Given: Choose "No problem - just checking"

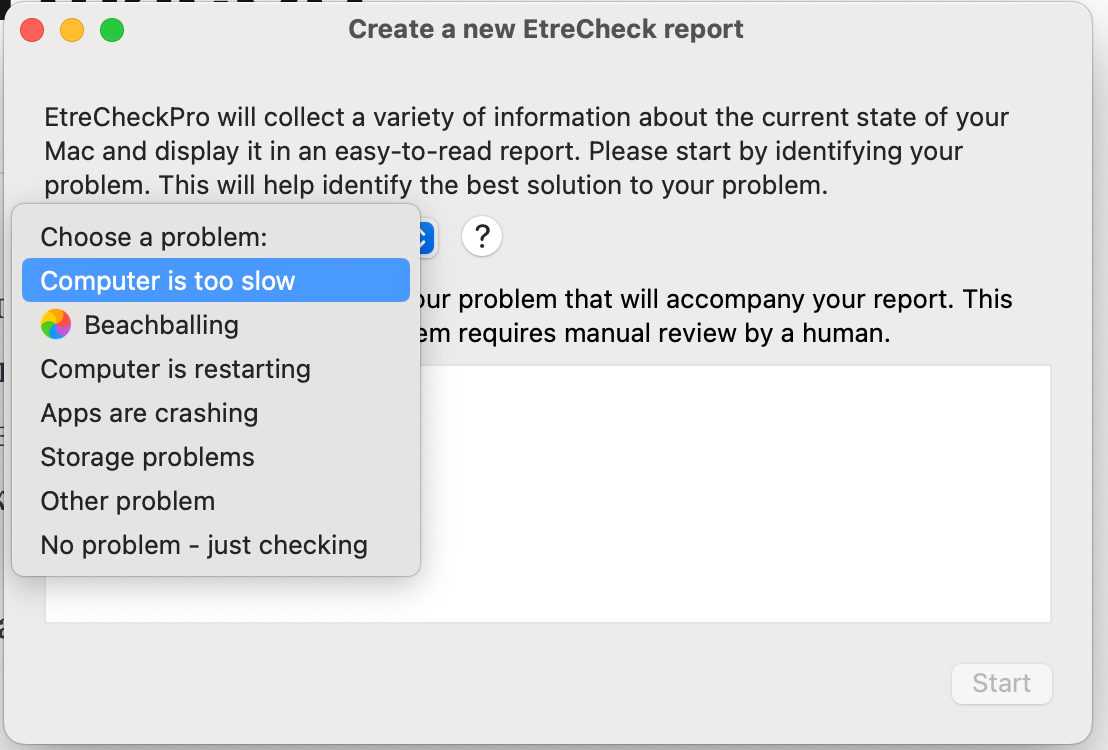Looking at the screenshot, I should coord(216,545).
